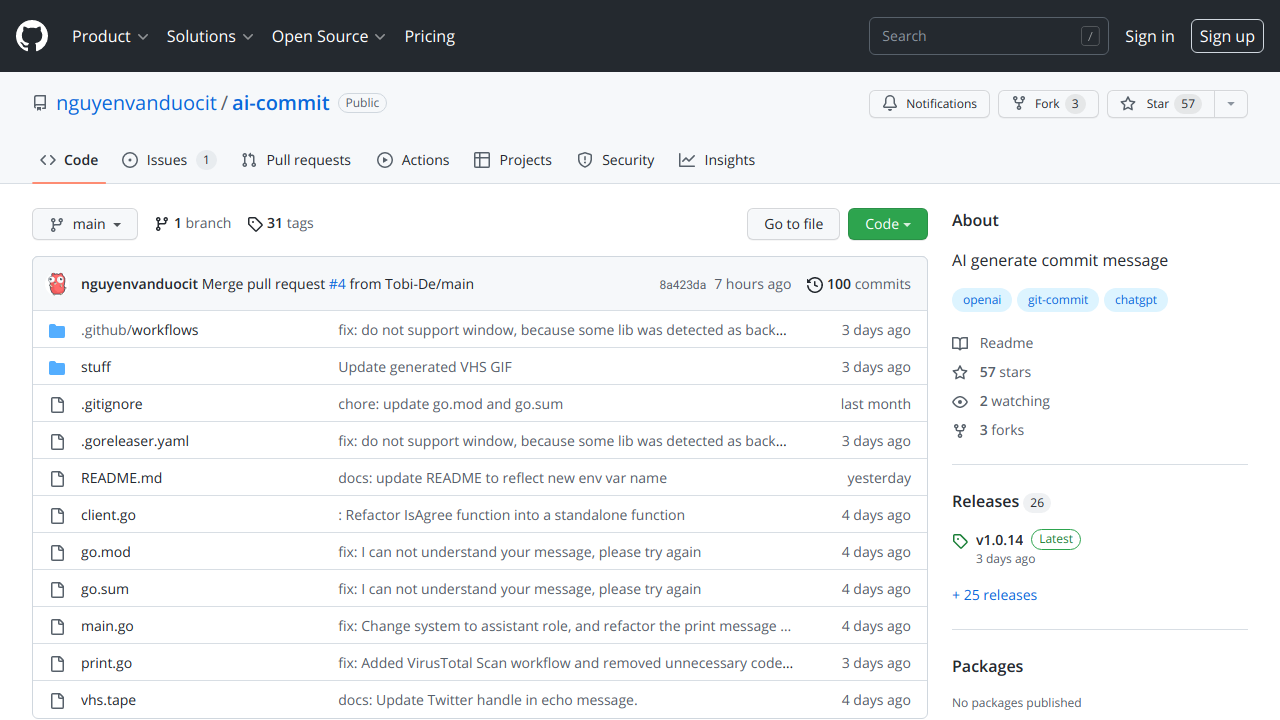Open the ai-commit repository name link
1280x720 pixels.
(x=281, y=103)
